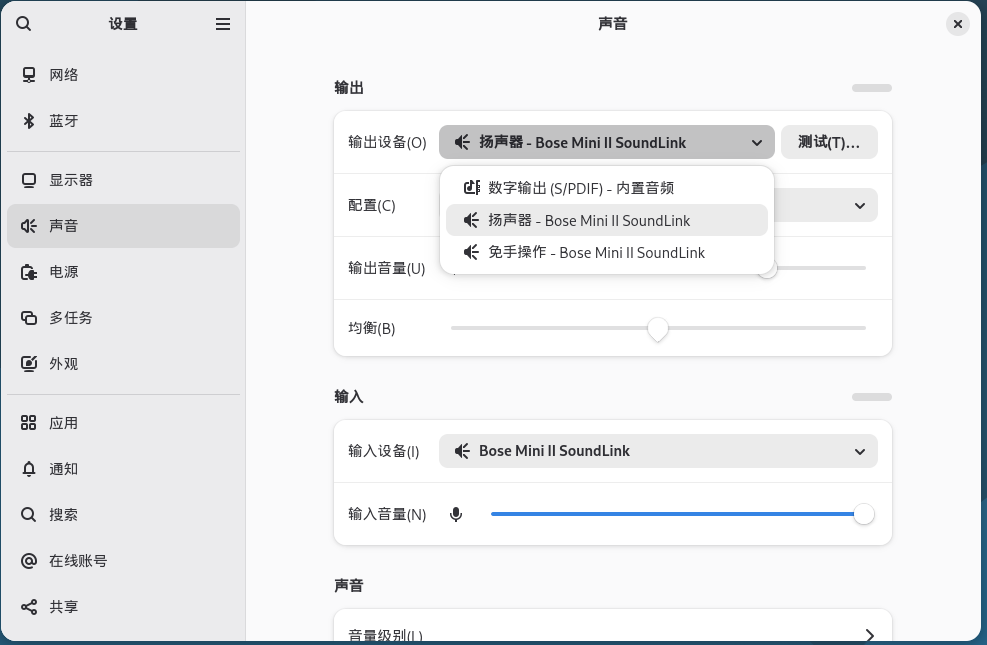The width and height of the screenshot is (987, 645).
Task: Open 多任务 settings
Action: point(123,318)
